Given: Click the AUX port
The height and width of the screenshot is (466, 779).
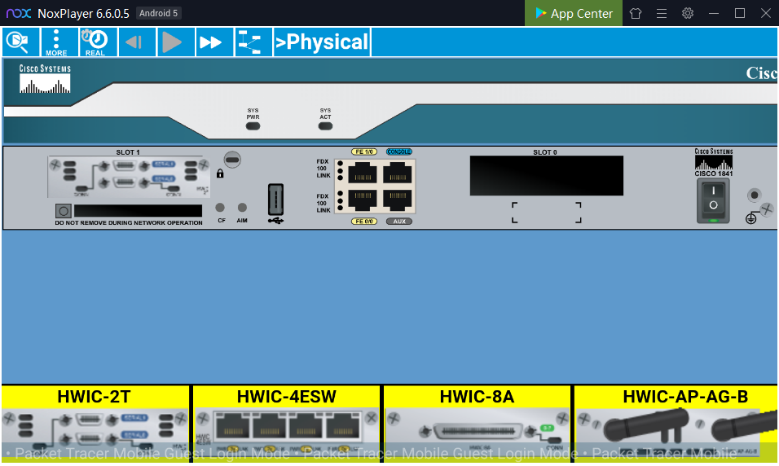Looking at the screenshot, I should pos(397,199).
